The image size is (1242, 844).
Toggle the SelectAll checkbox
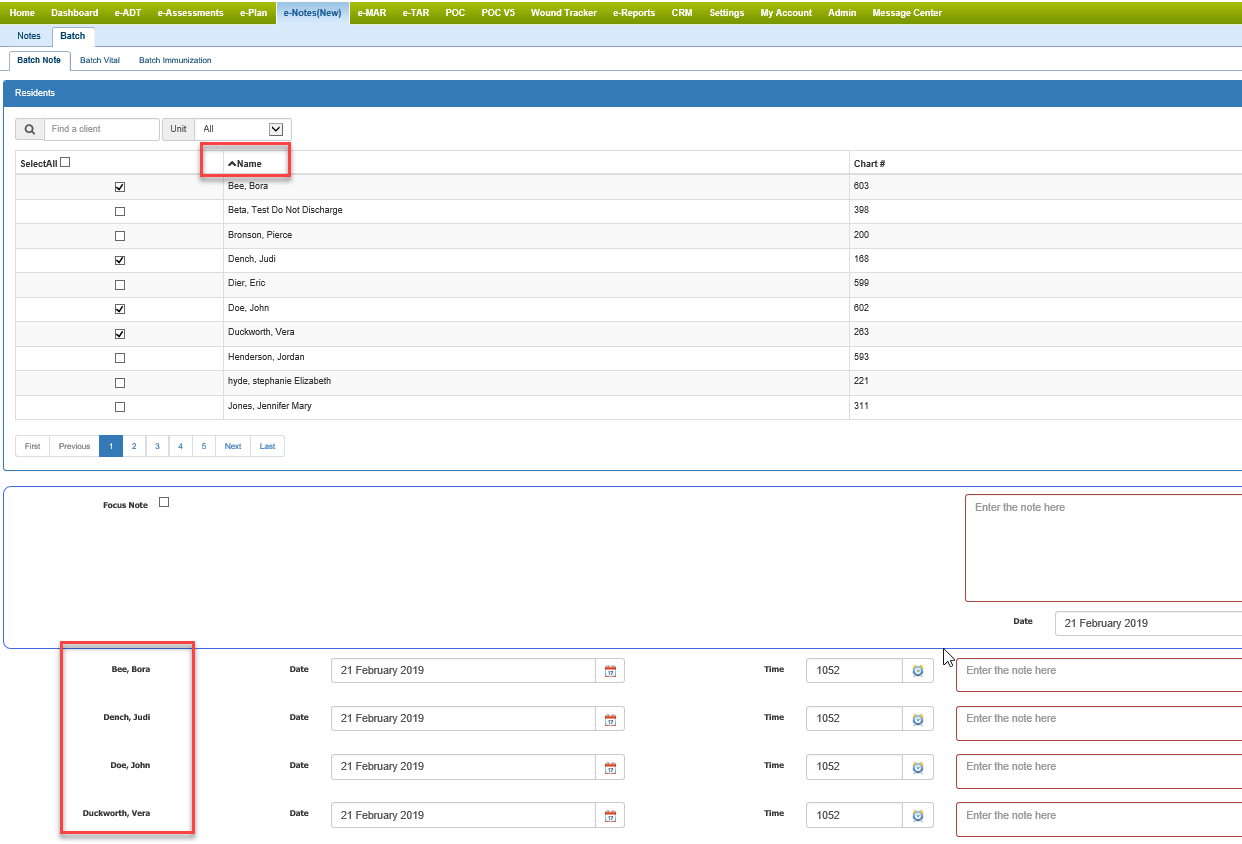[x=65, y=162]
